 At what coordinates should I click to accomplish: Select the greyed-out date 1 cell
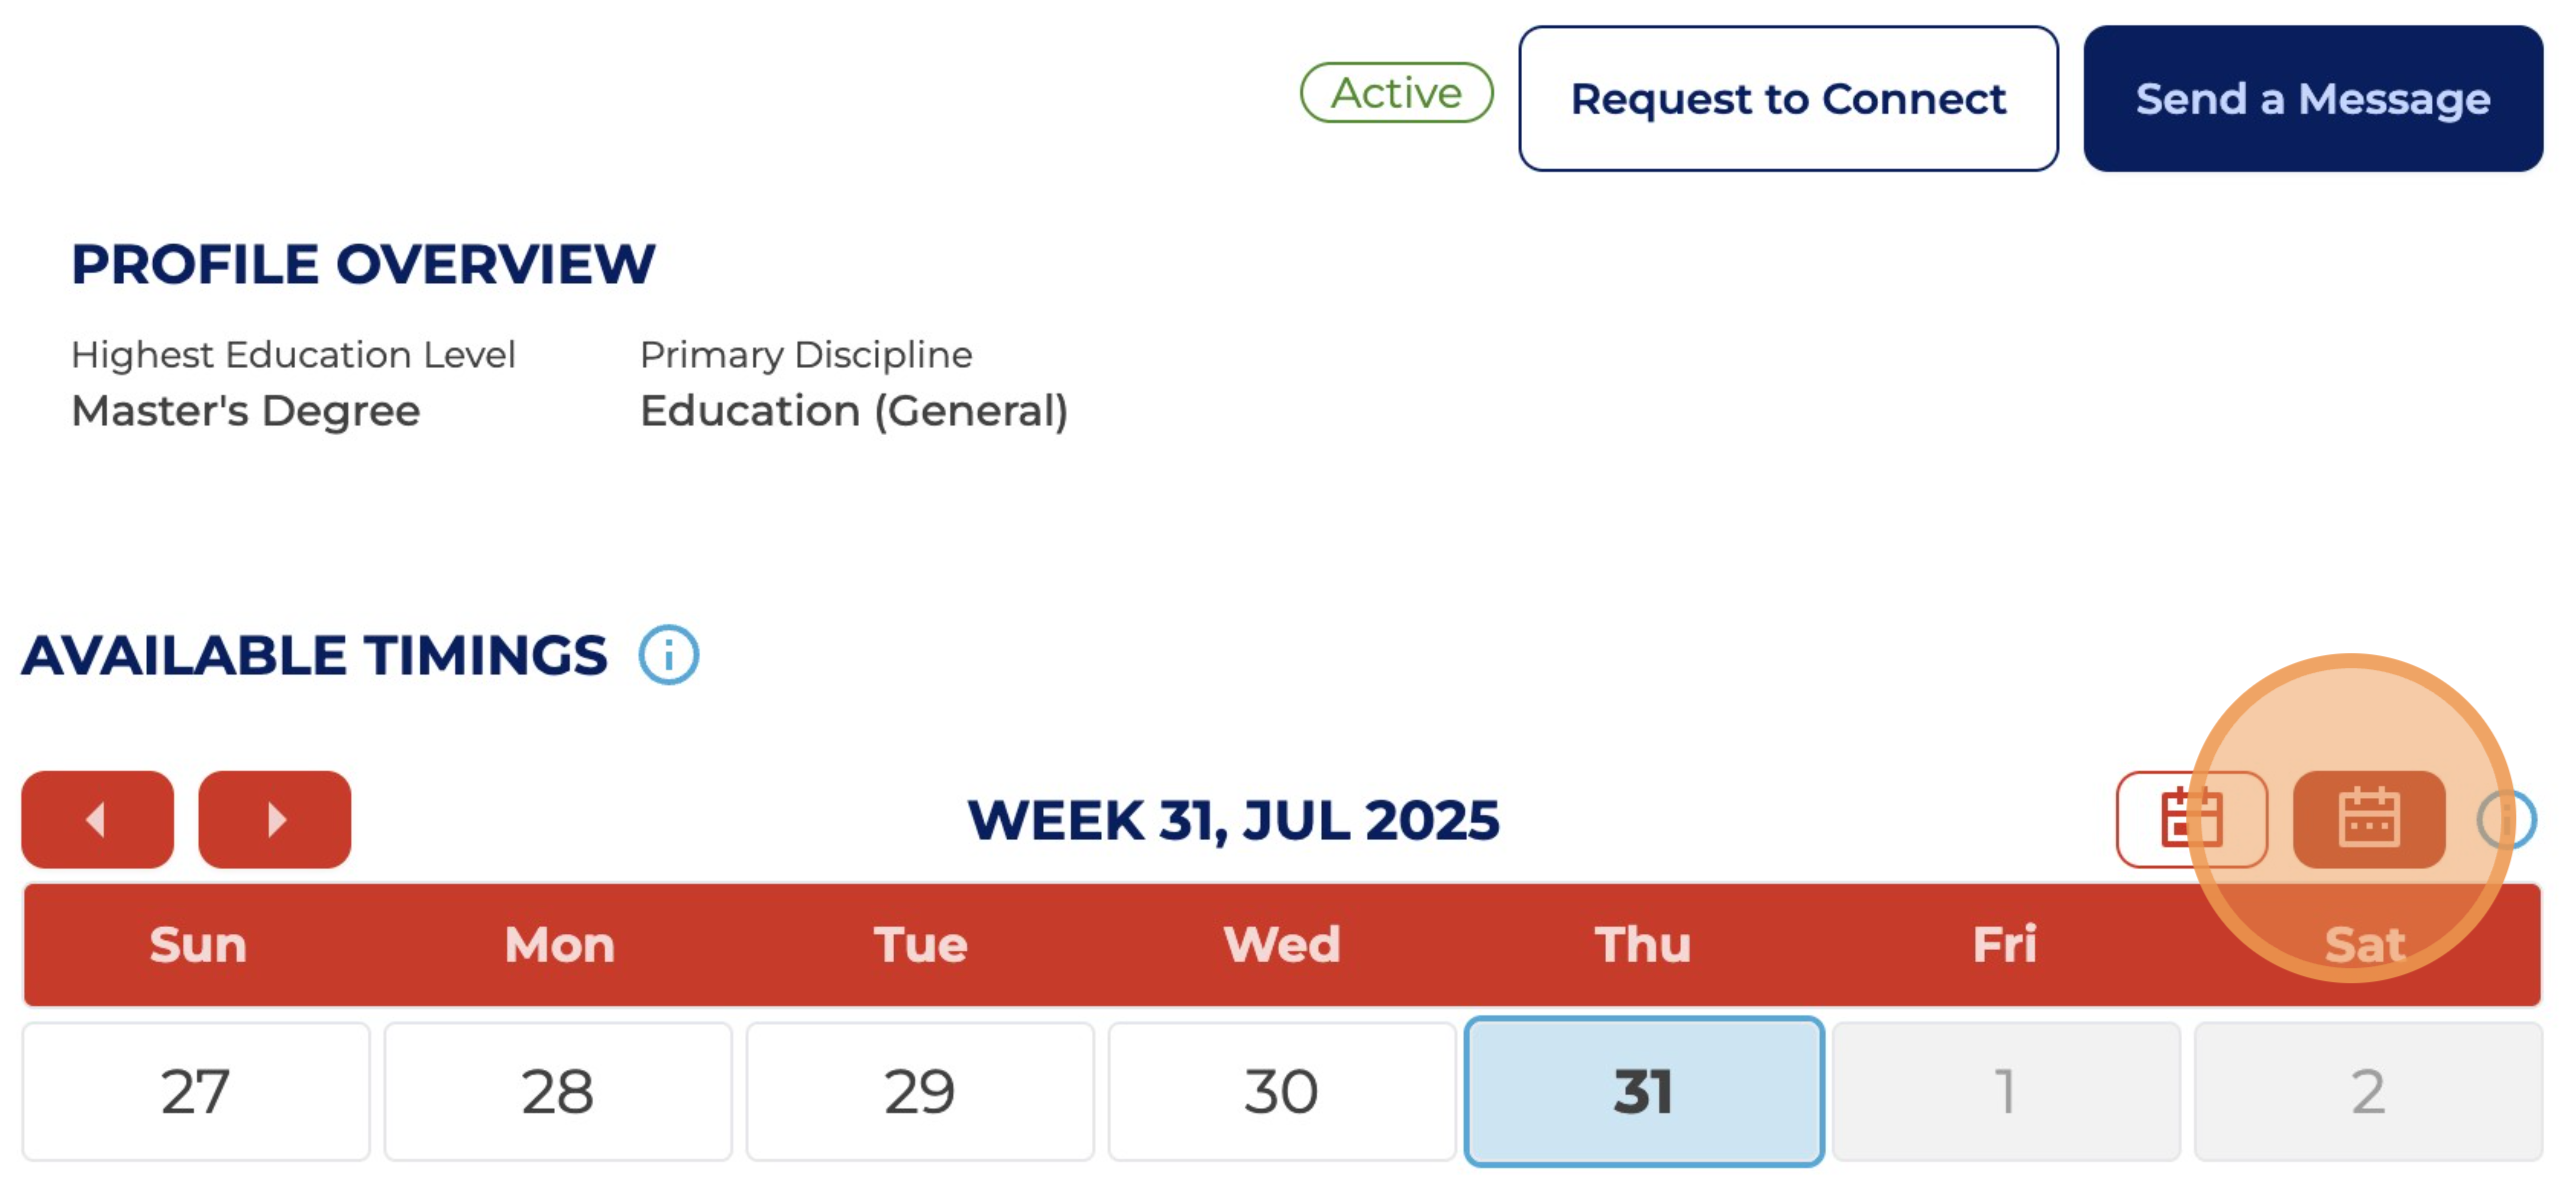2006,1091
